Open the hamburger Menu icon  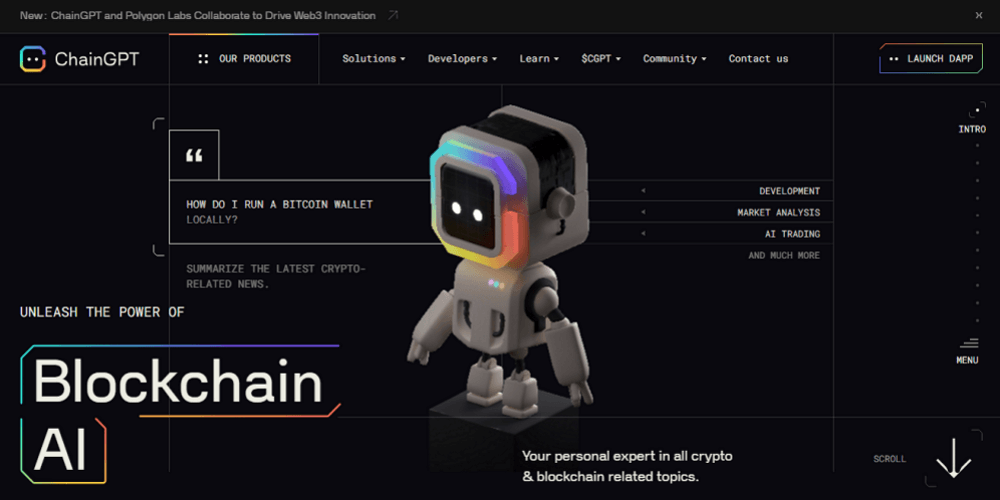[x=968, y=343]
